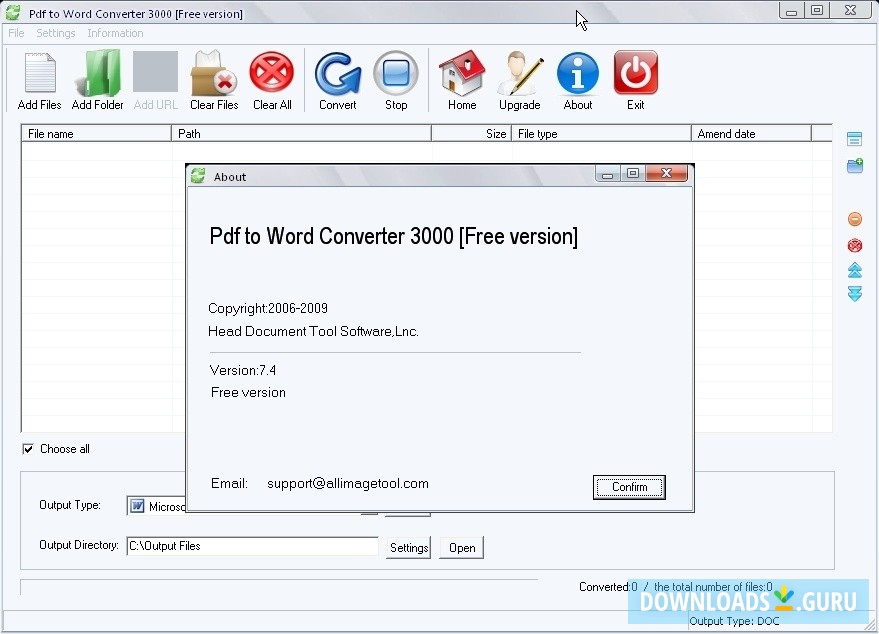Click the red remove-all sidebar icon

(855, 245)
